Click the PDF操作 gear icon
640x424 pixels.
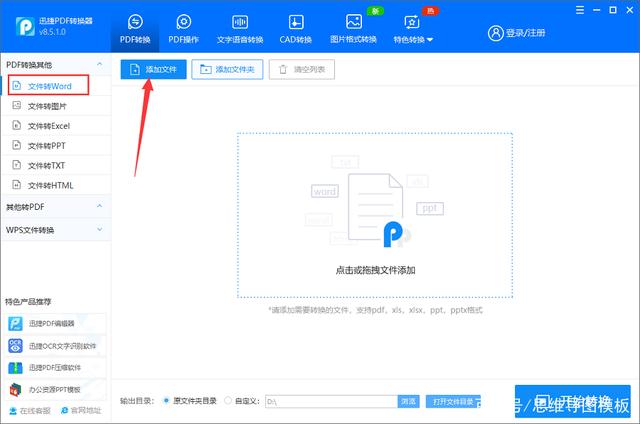184,22
